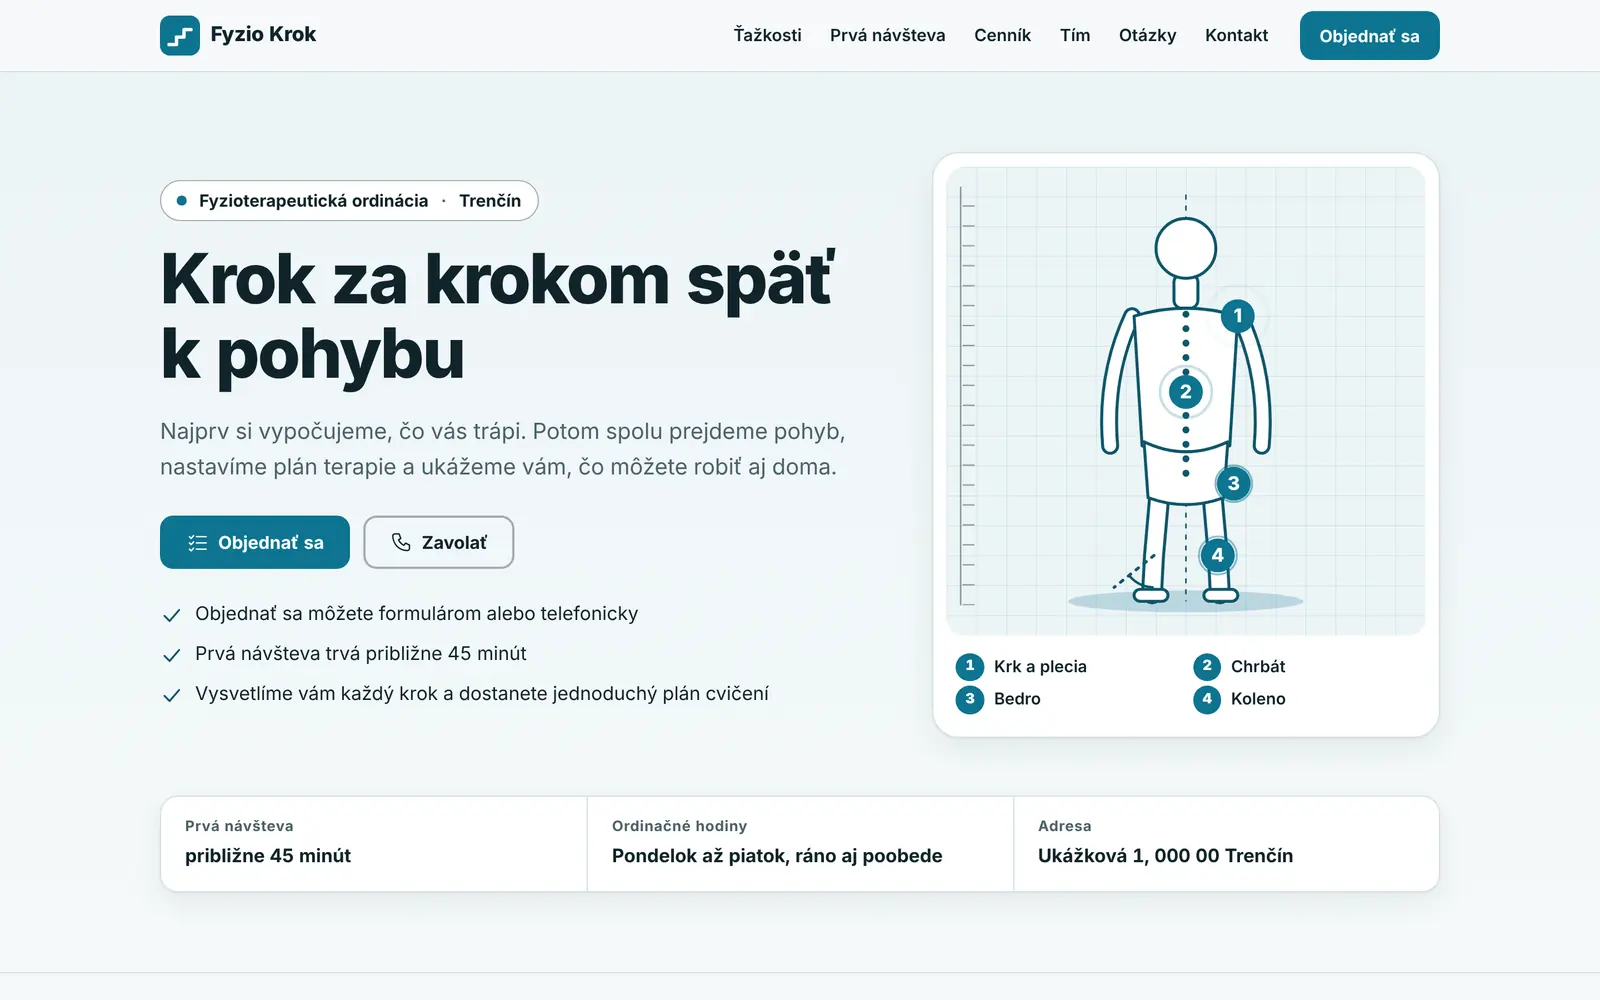Click the 'približne 45 minút' info card

(374, 844)
